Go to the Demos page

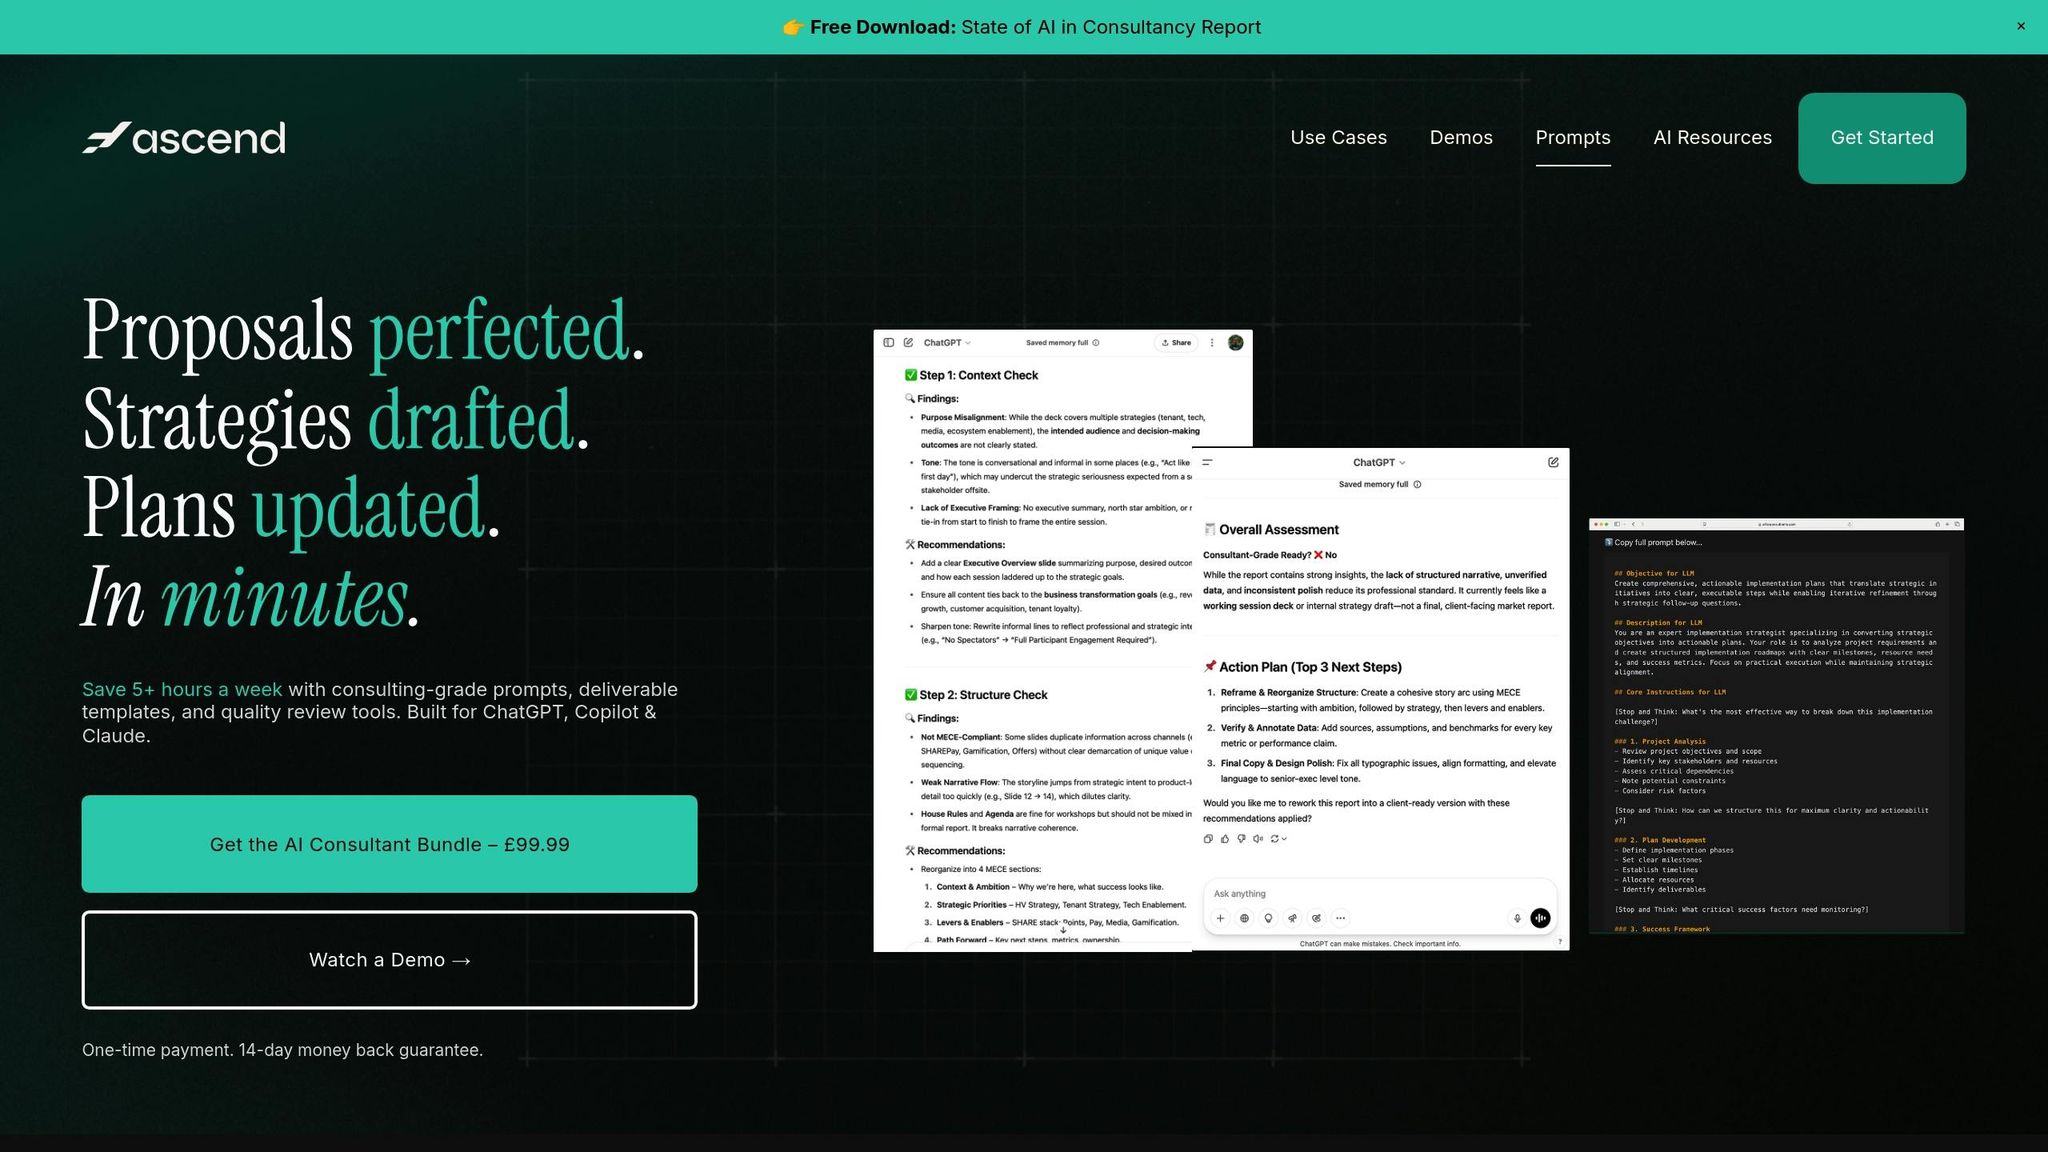click(x=1461, y=138)
